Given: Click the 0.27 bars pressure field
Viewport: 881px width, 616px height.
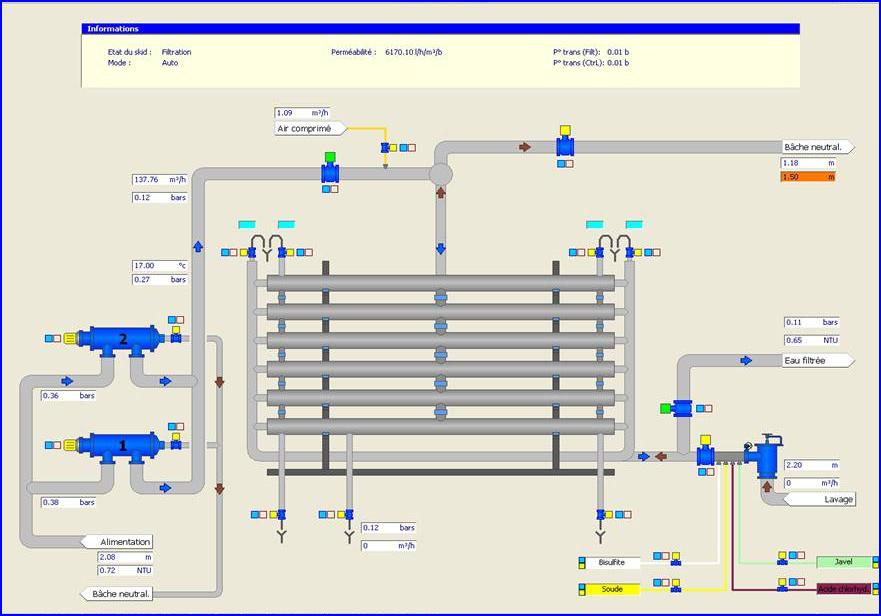Looking at the screenshot, I should (x=160, y=279).
